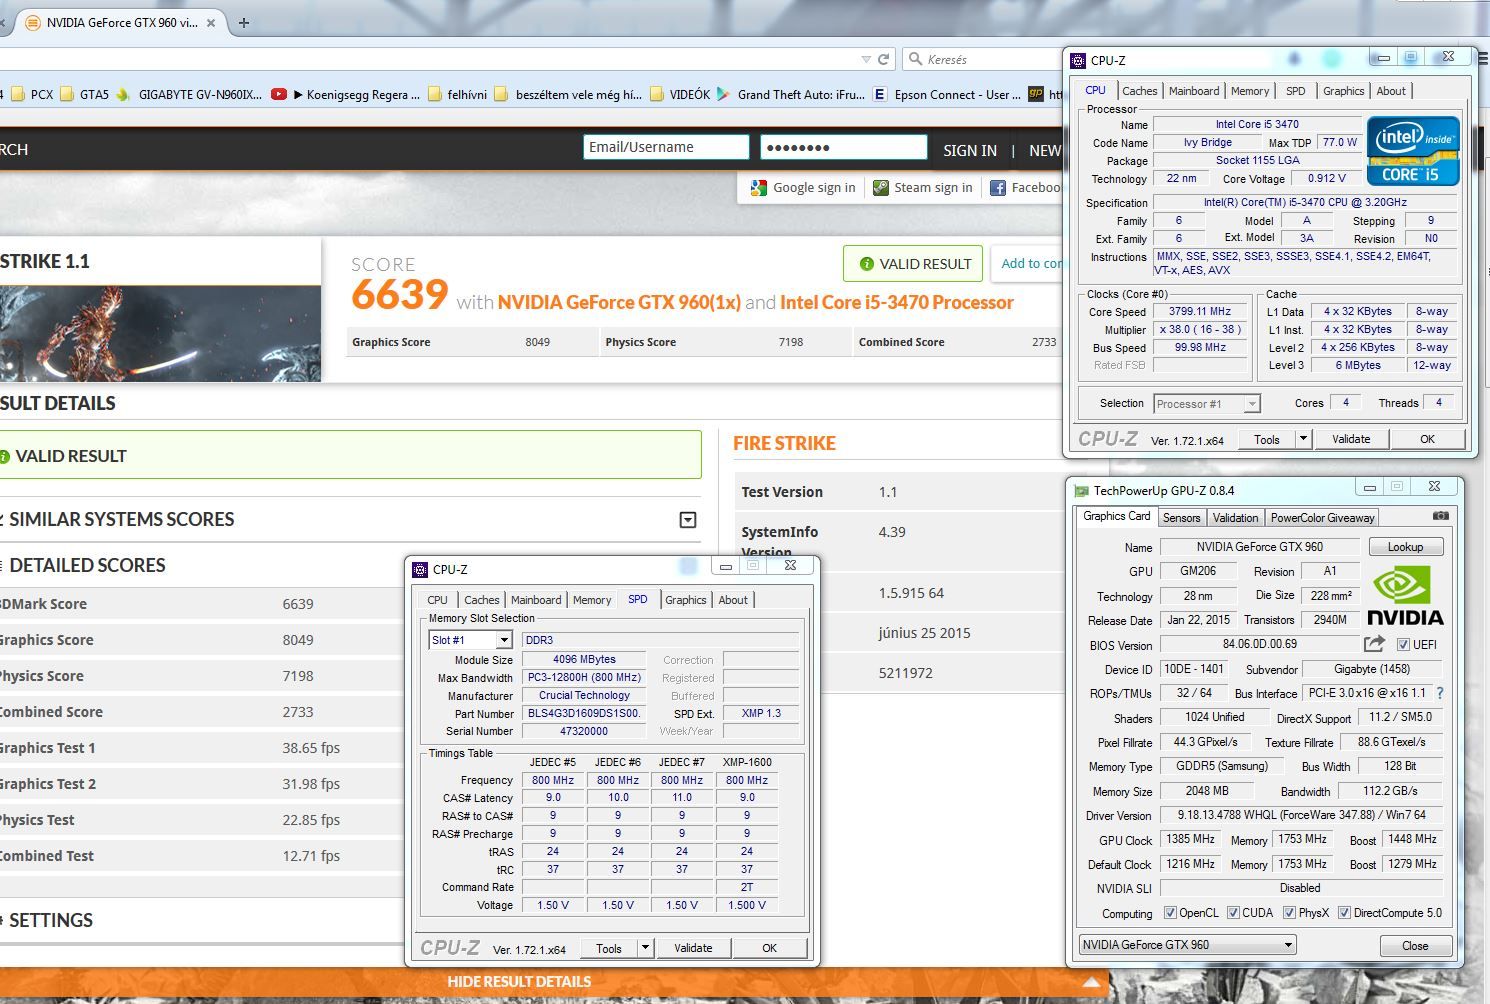The image size is (1490, 1004).
Task: Open a new browser tab with the plus icon
Action: (x=243, y=22)
